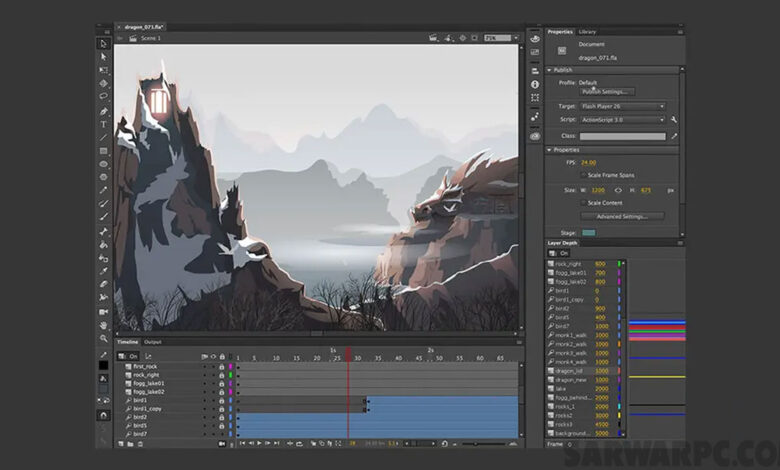This screenshot has width=780, height=470.
Task: Click the black stroke color swatch
Action: tap(103, 366)
